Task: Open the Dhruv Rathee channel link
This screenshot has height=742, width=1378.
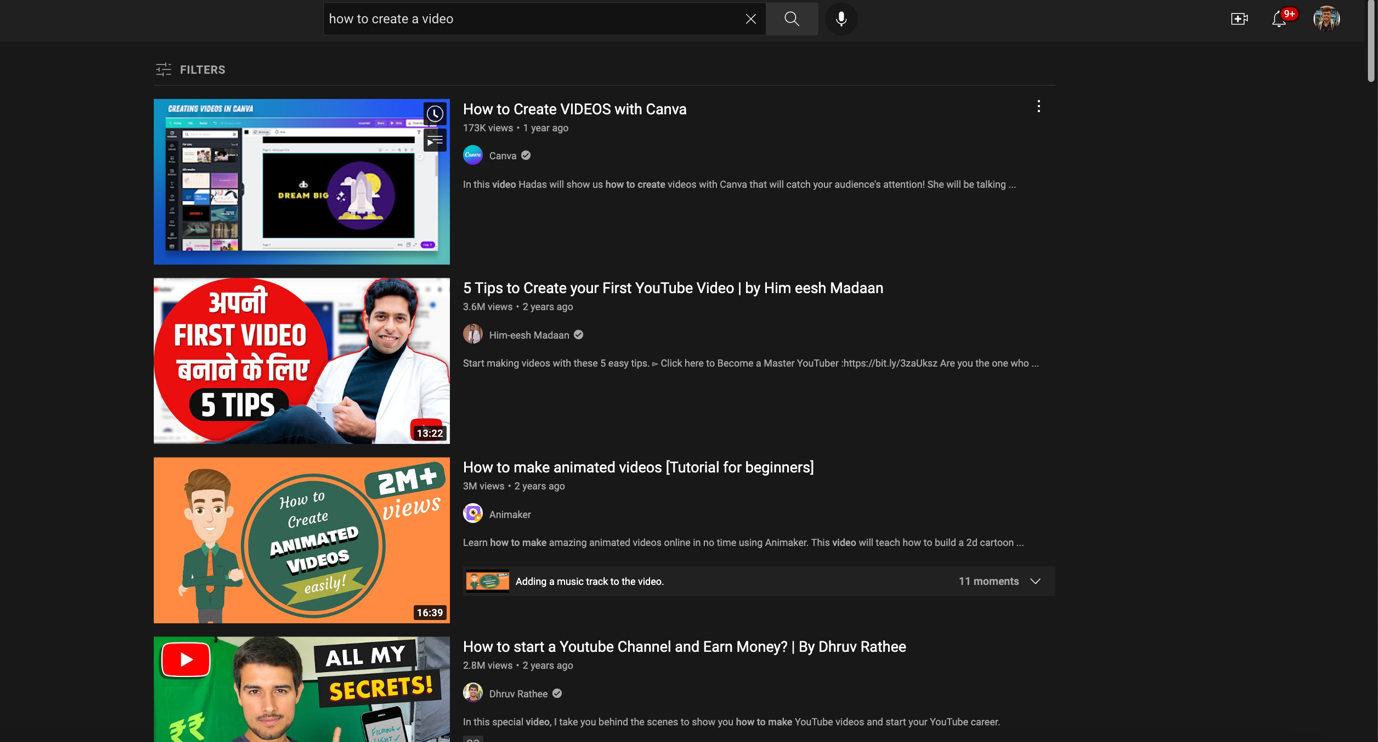Action: 518,693
